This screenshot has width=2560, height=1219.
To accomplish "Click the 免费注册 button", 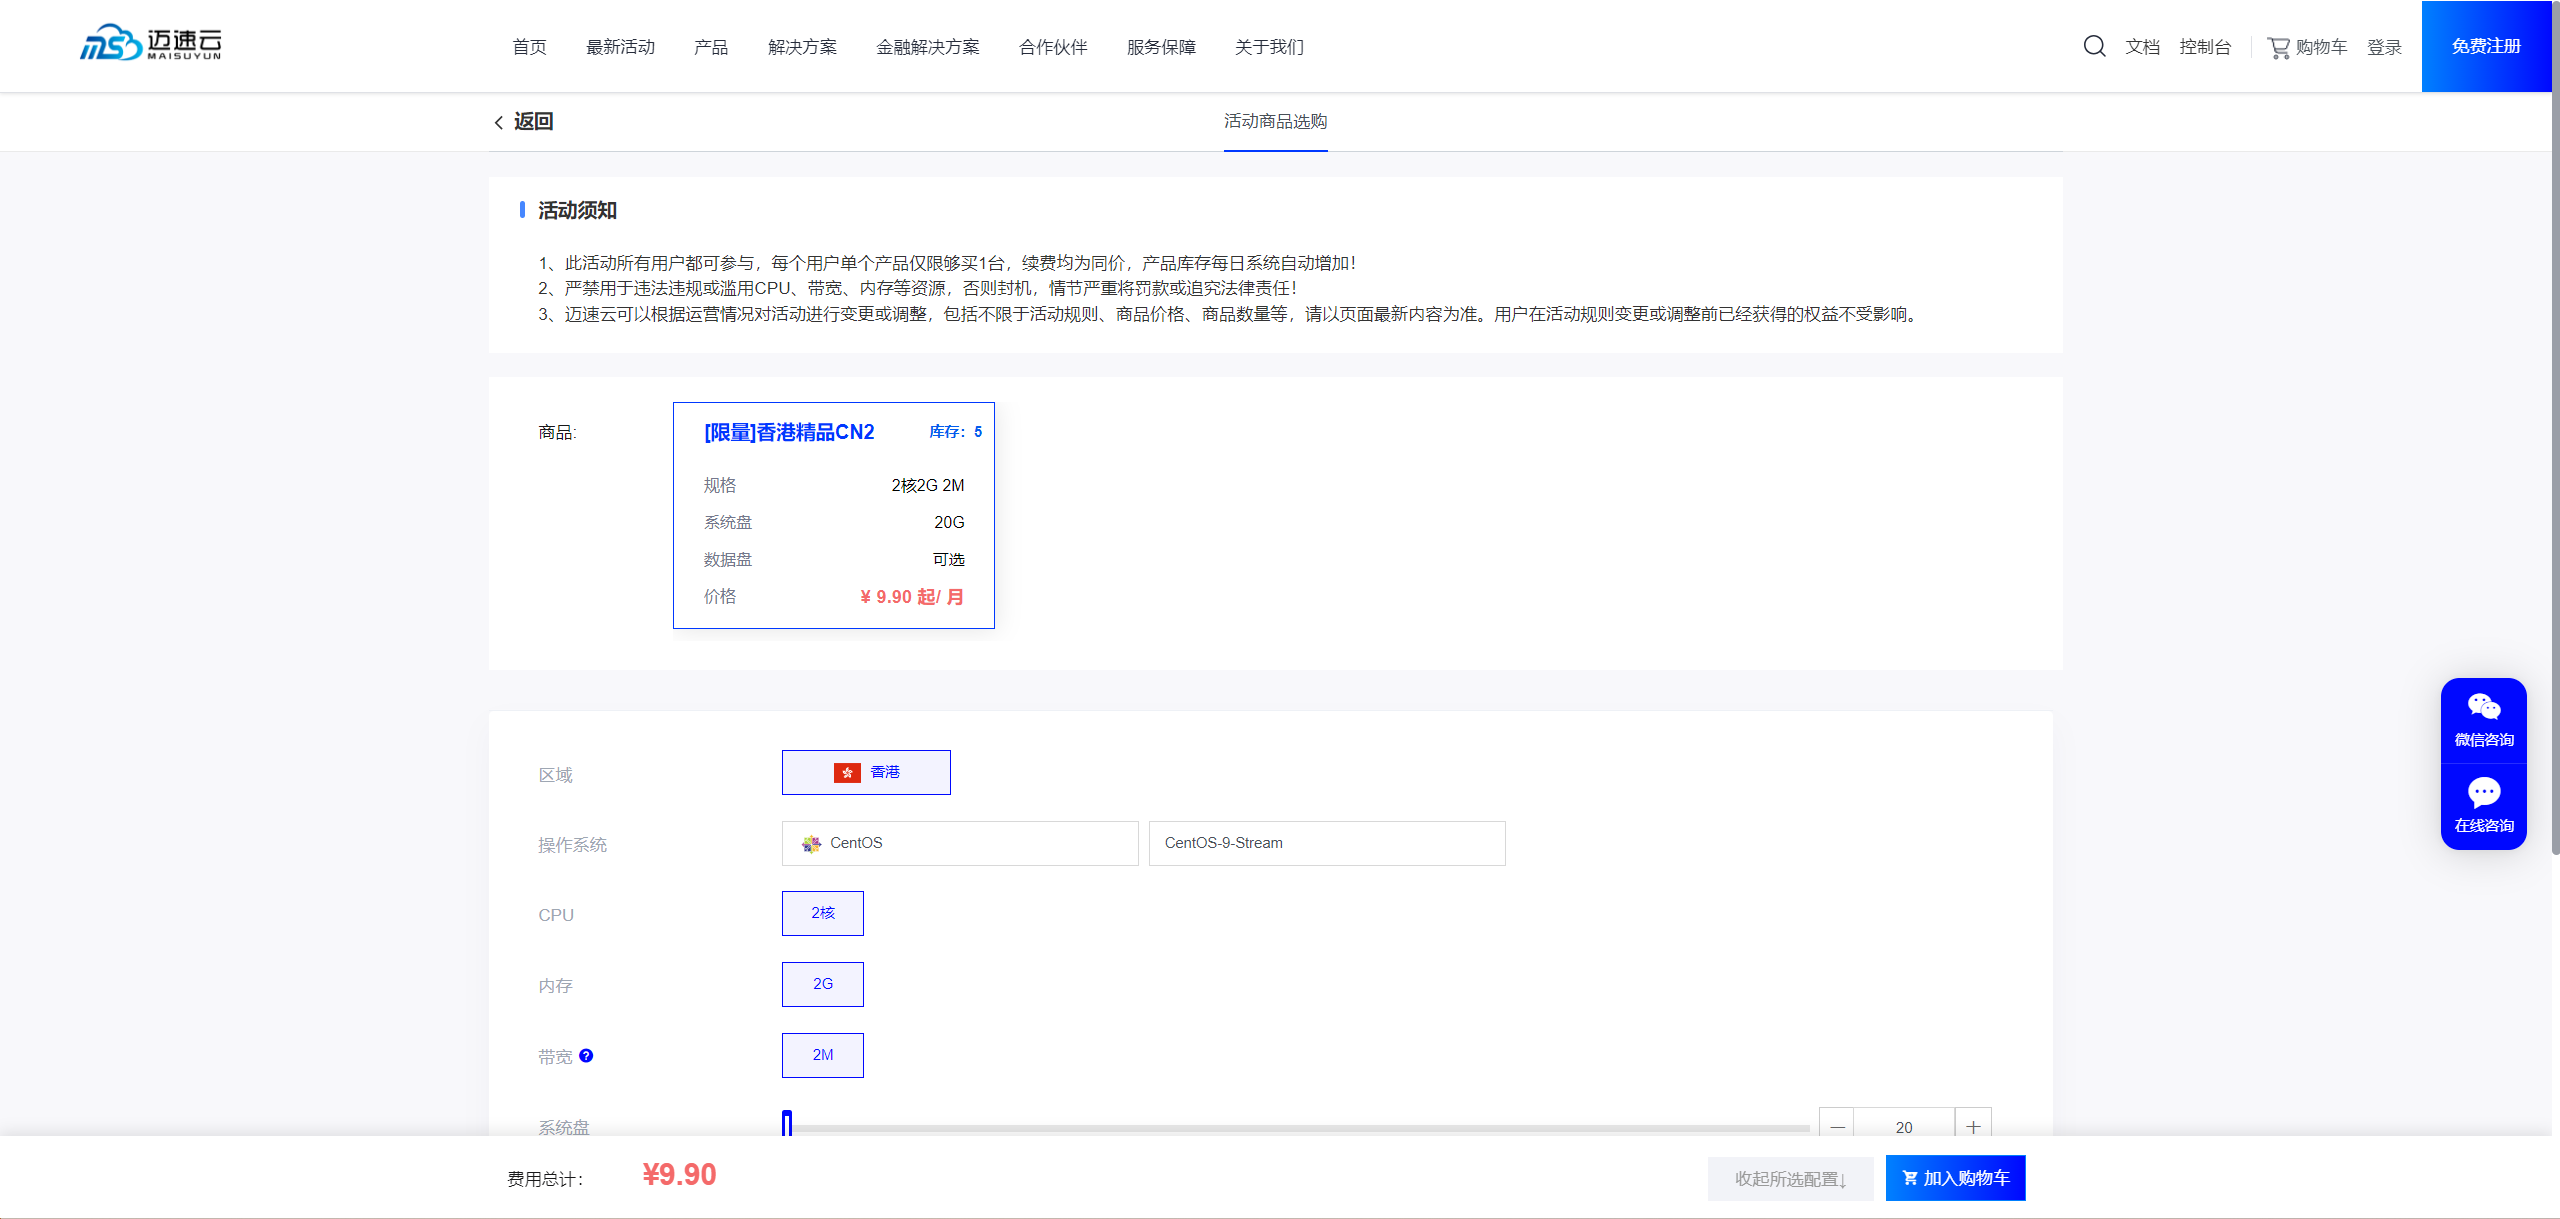I will (x=2485, y=46).
